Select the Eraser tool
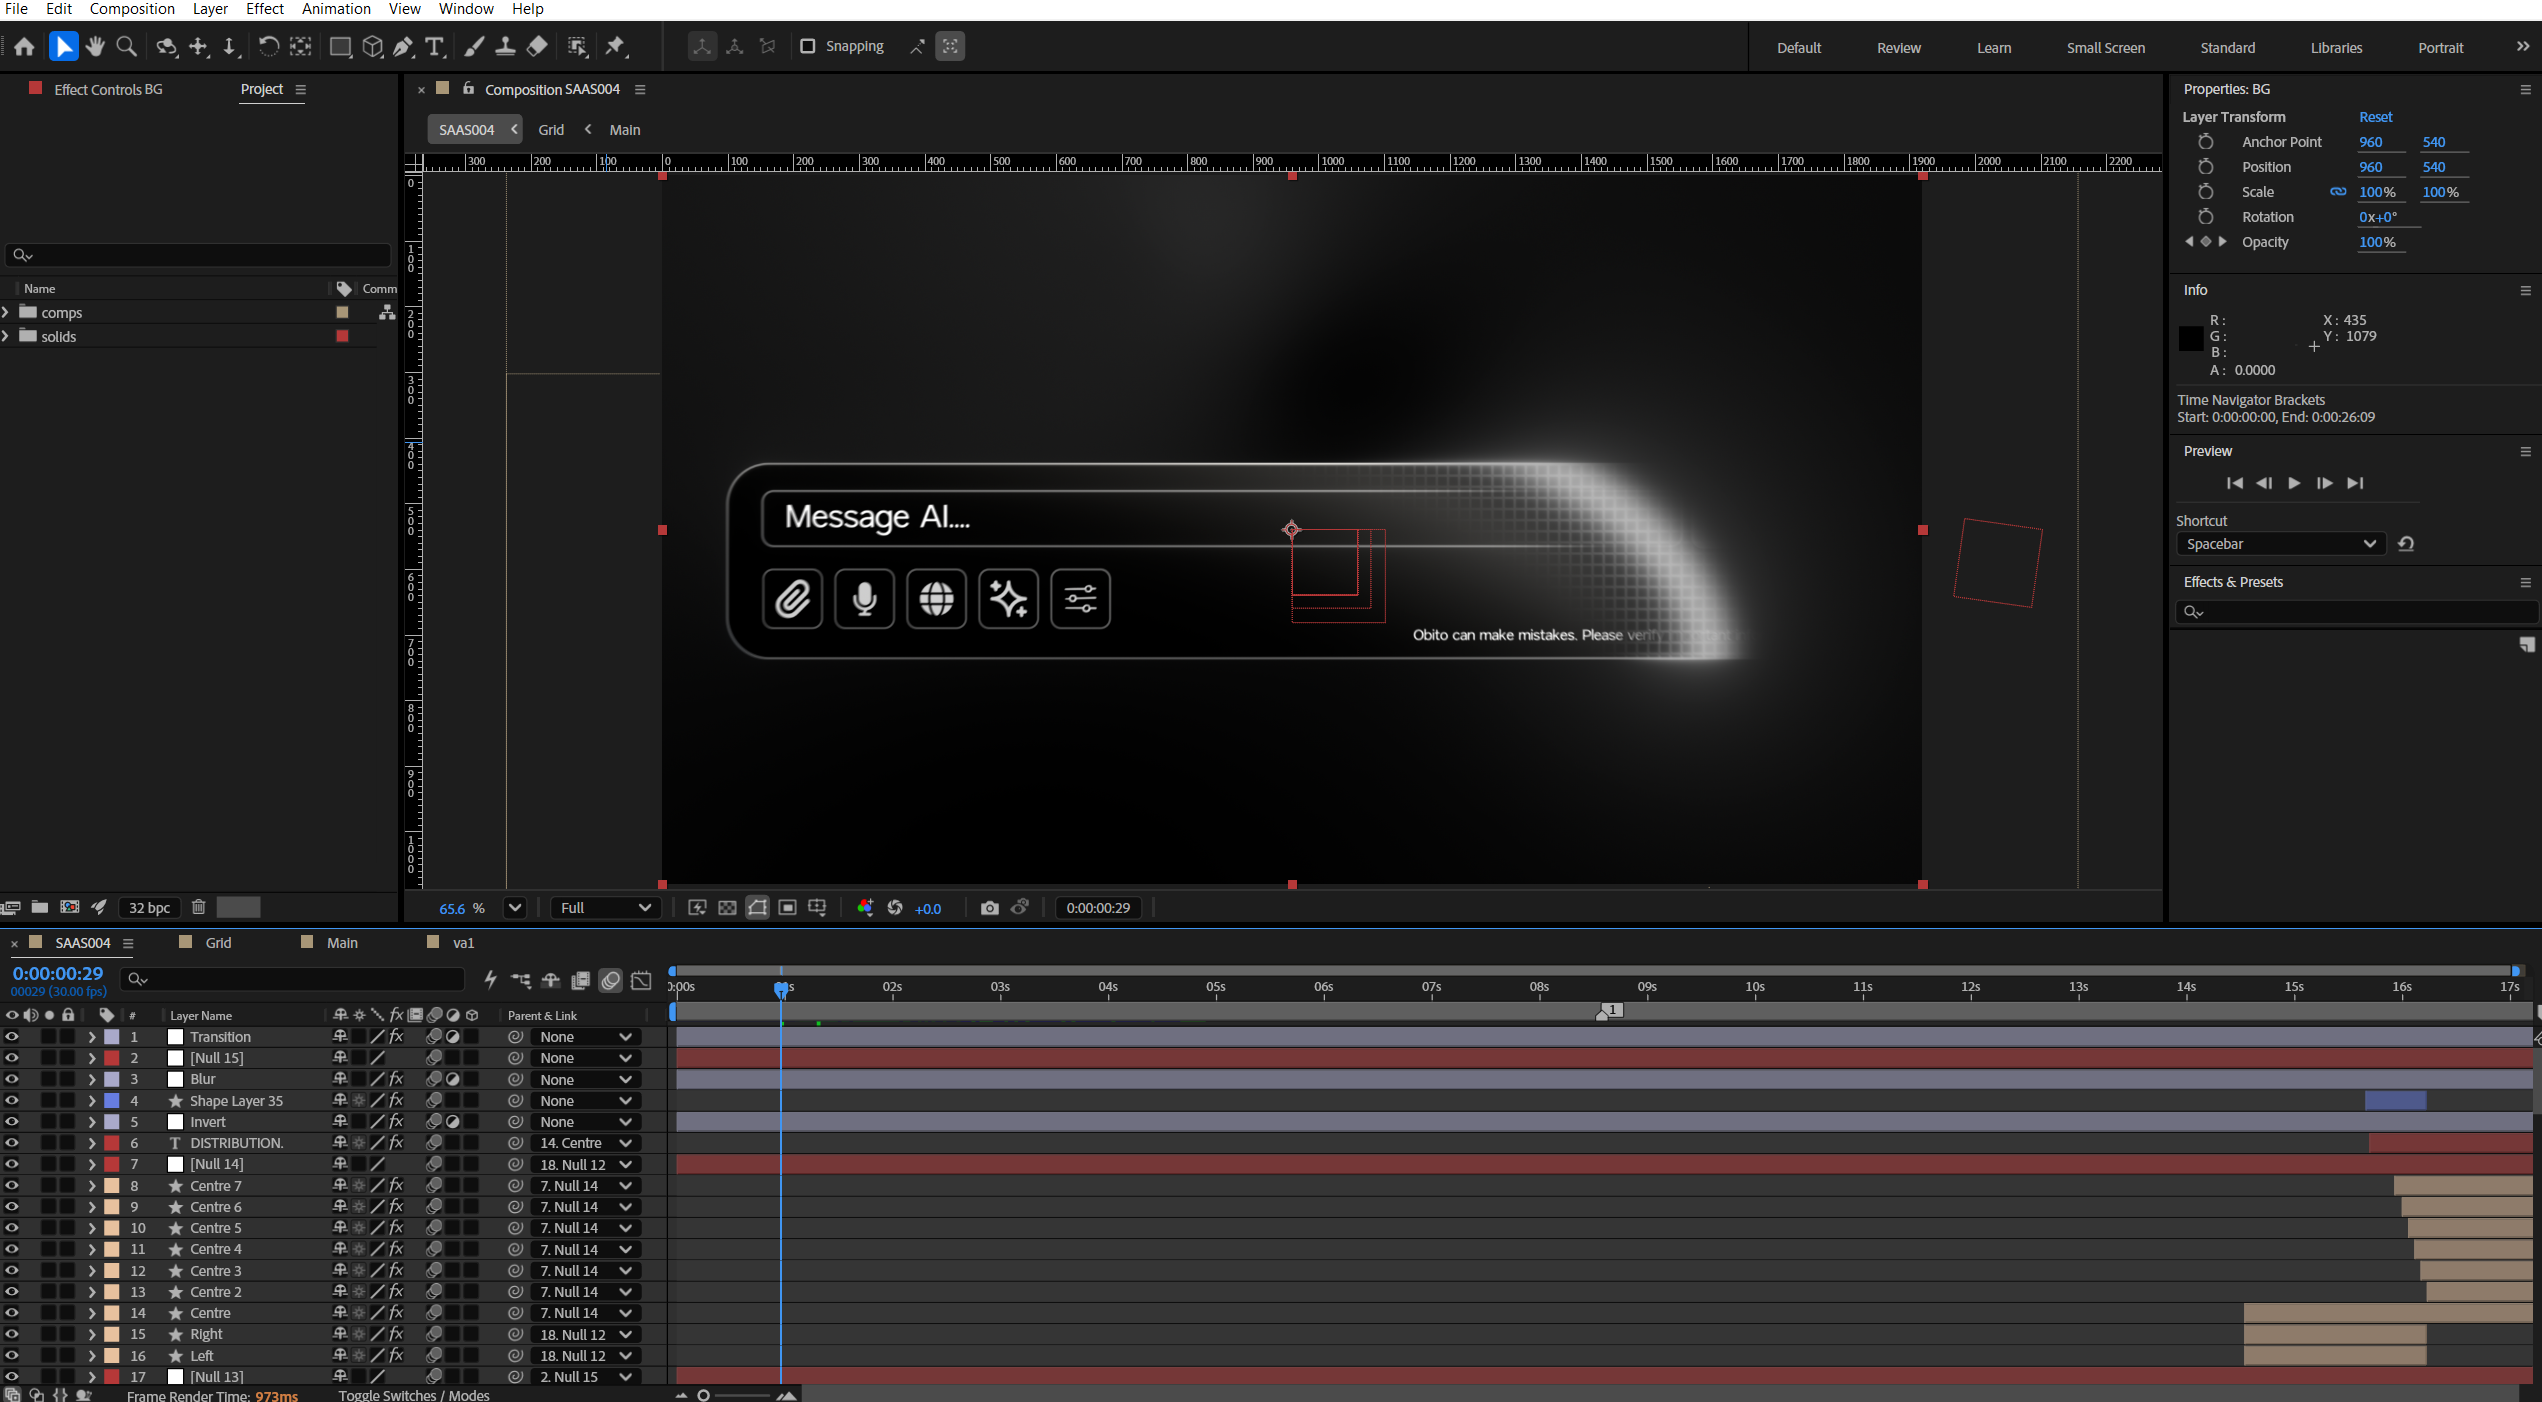This screenshot has height=1402, width=2542. [x=537, y=46]
